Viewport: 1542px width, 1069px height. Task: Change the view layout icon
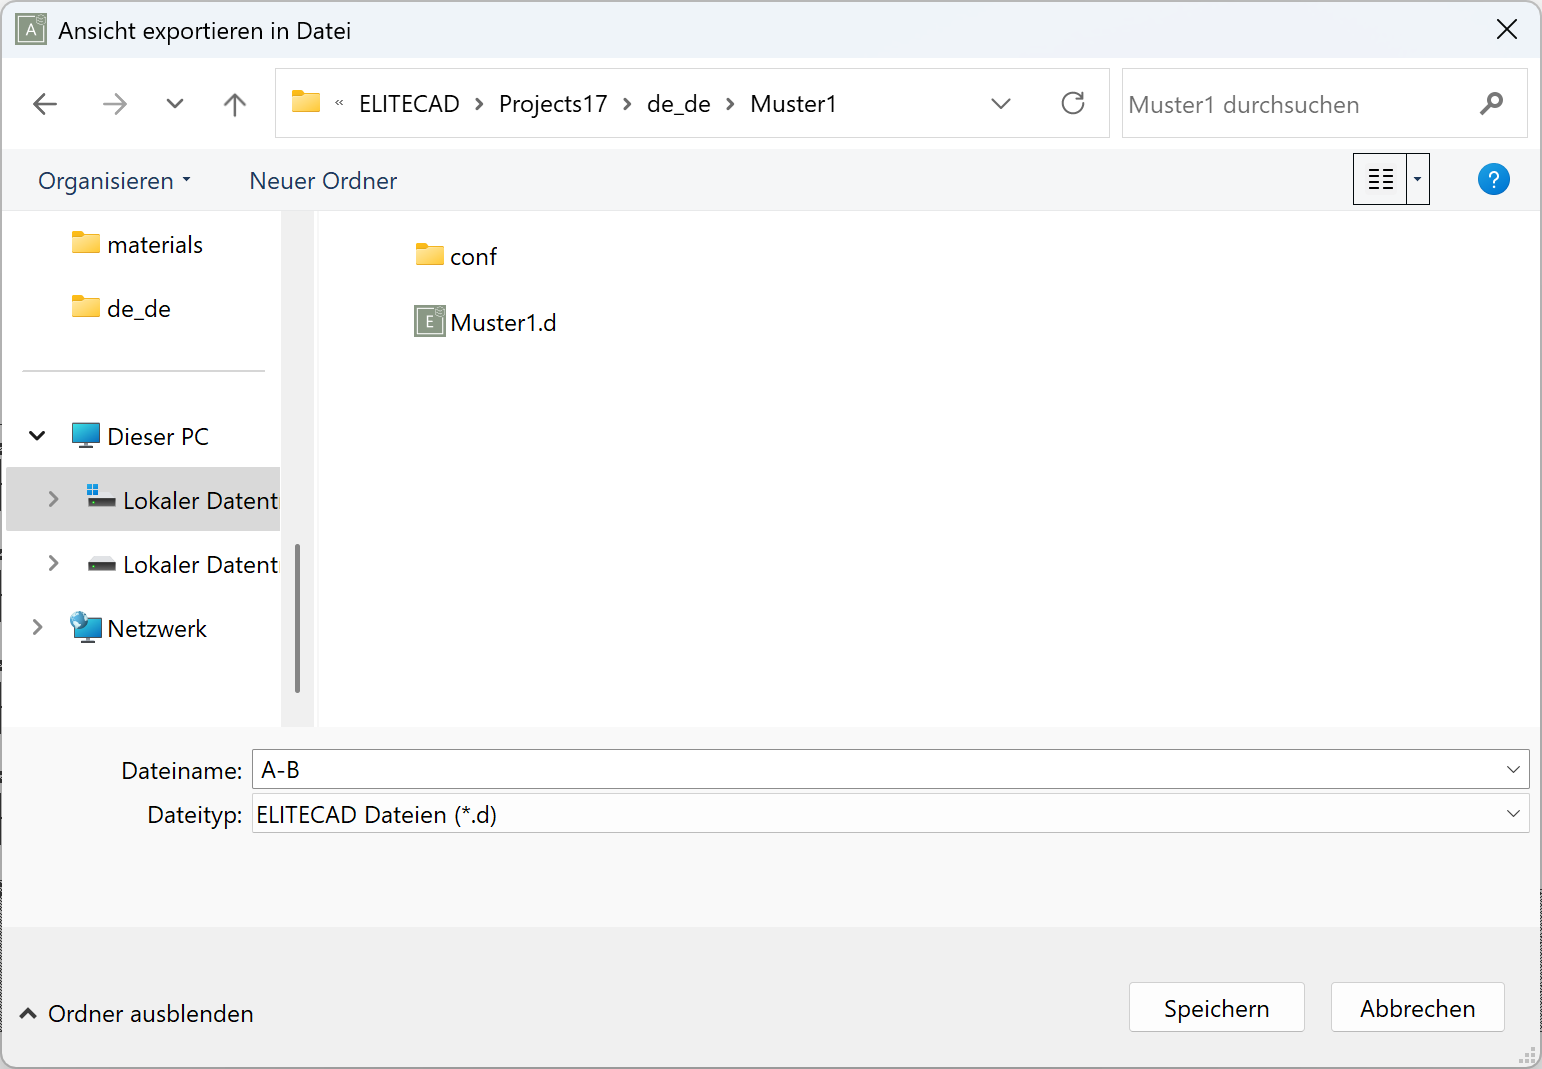[1380, 178]
